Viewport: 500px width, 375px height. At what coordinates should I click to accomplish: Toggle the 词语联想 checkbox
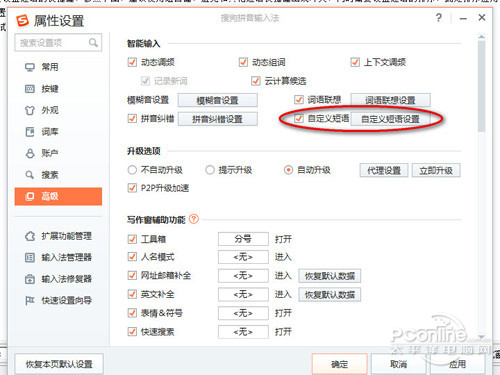[299, 99]
